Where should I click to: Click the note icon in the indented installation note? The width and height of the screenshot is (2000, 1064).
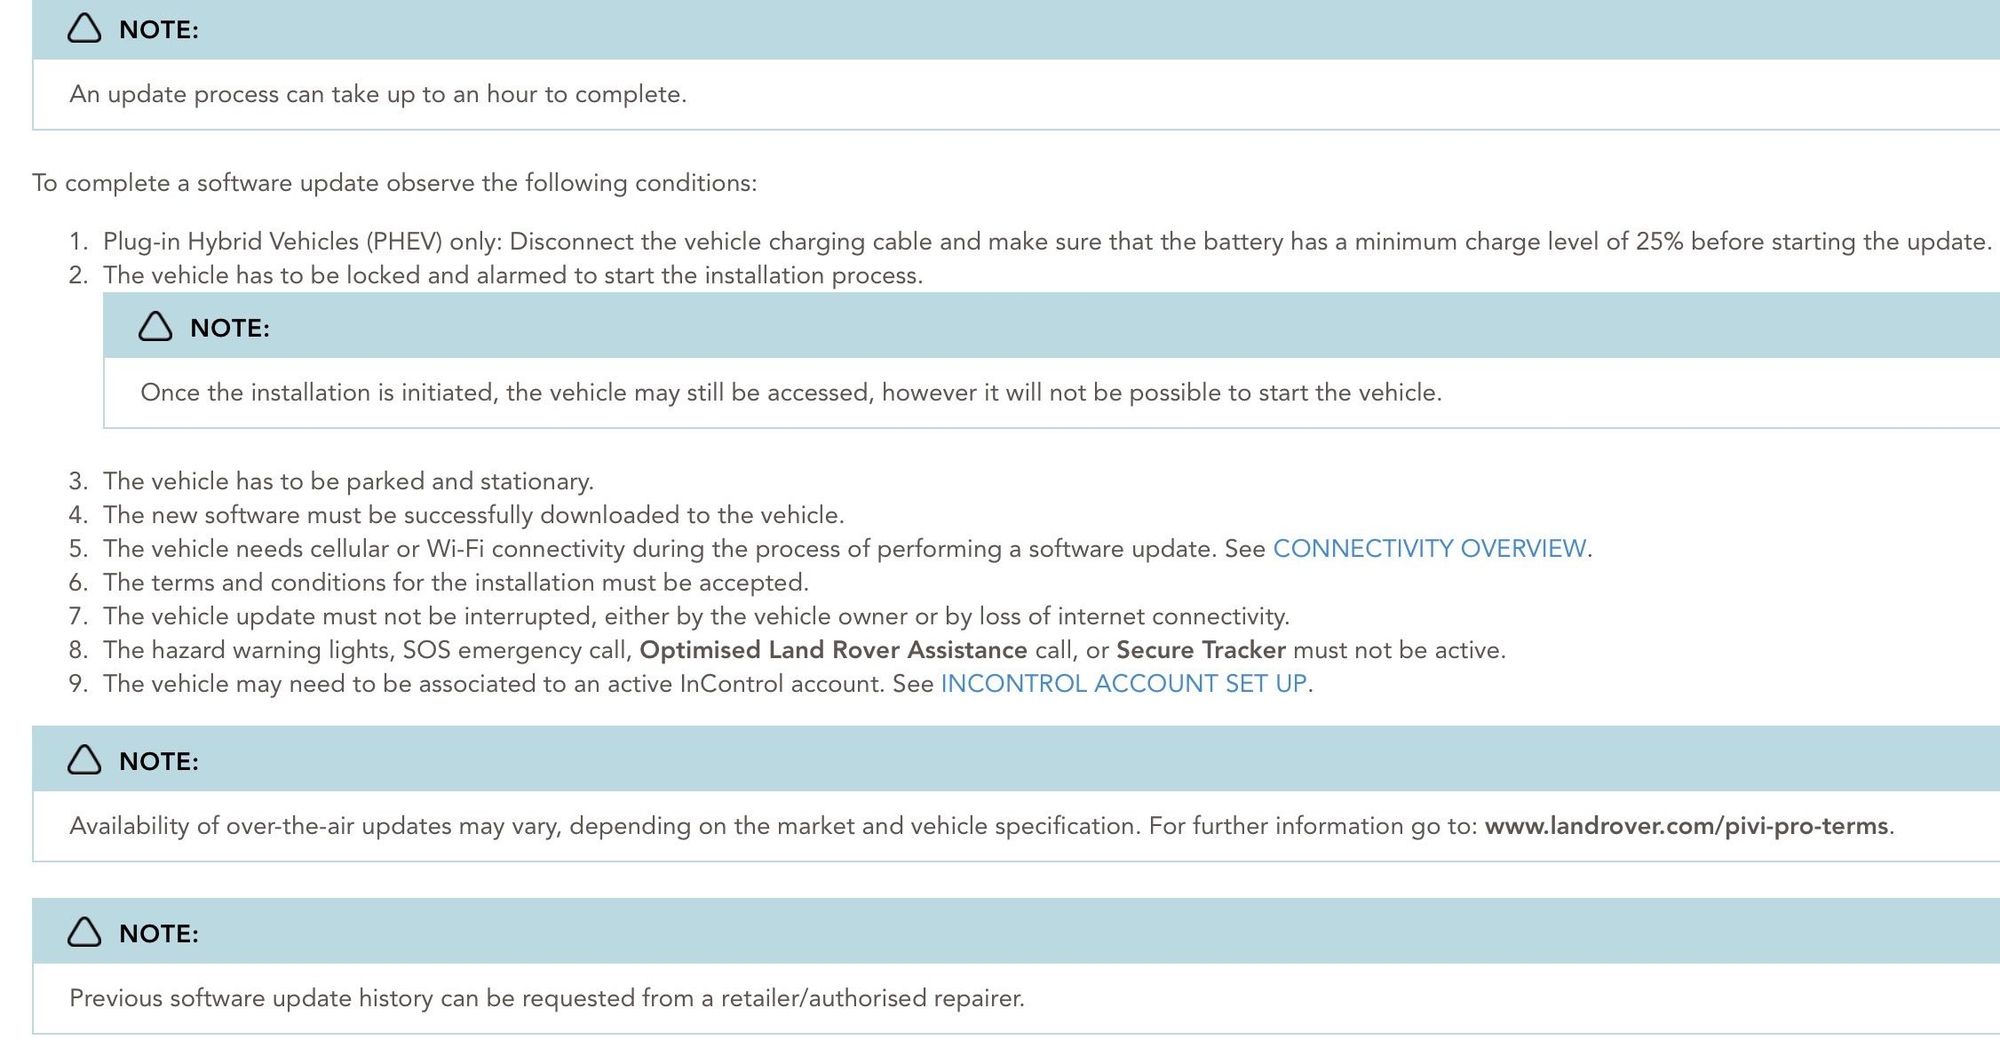[155, 327]
